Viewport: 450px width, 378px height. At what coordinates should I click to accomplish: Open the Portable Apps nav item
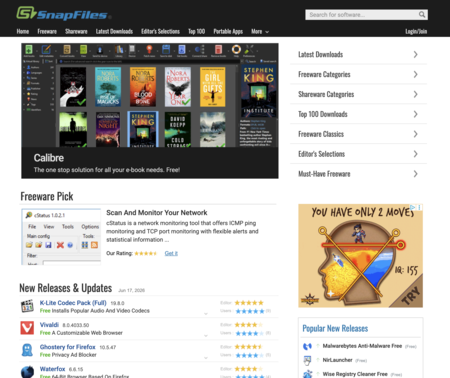(x=228, y=31)
